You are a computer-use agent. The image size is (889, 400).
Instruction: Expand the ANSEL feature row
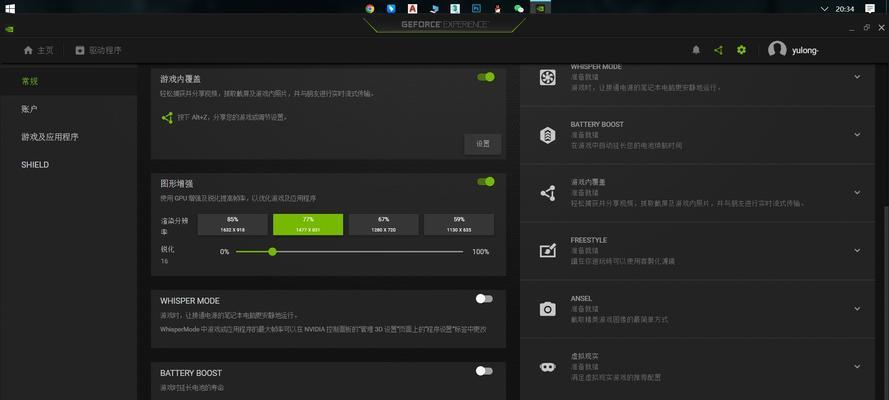857,309
